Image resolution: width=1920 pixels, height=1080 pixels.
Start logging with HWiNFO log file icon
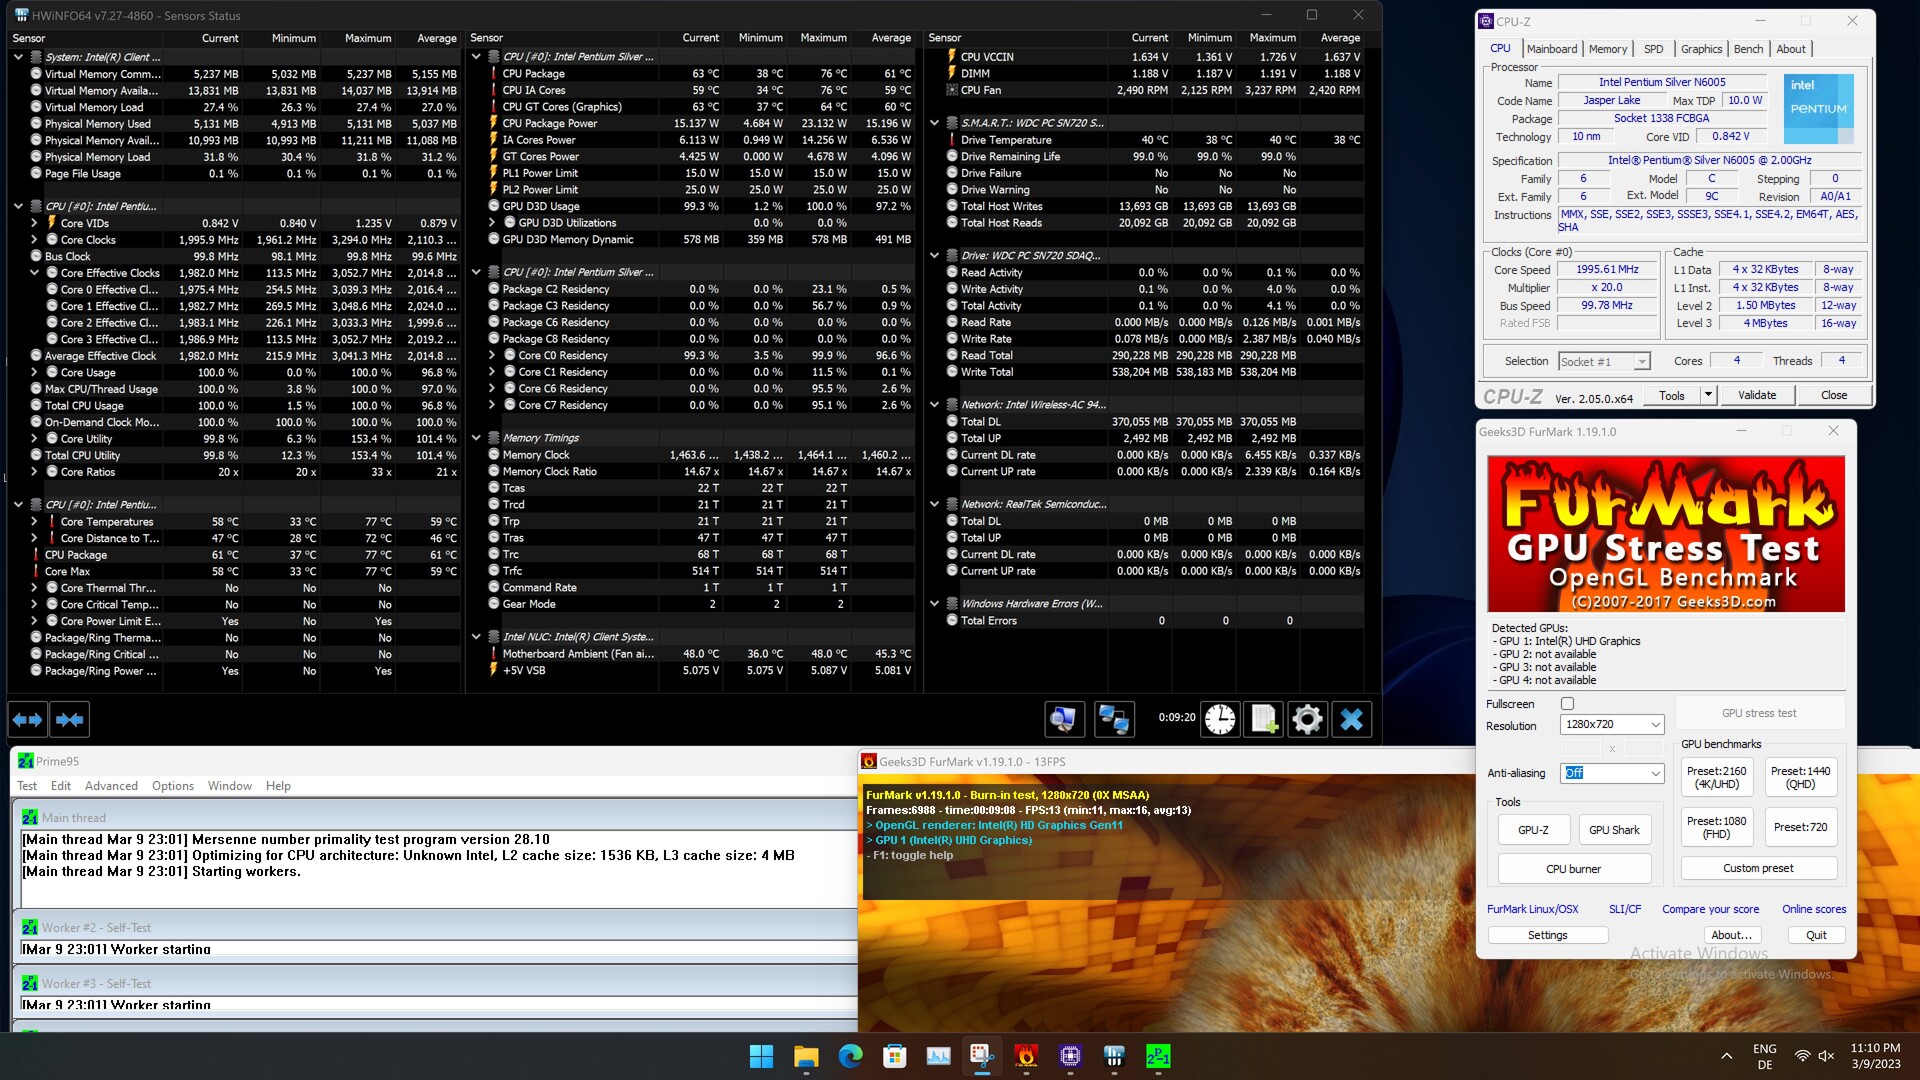click(1264, 719)
